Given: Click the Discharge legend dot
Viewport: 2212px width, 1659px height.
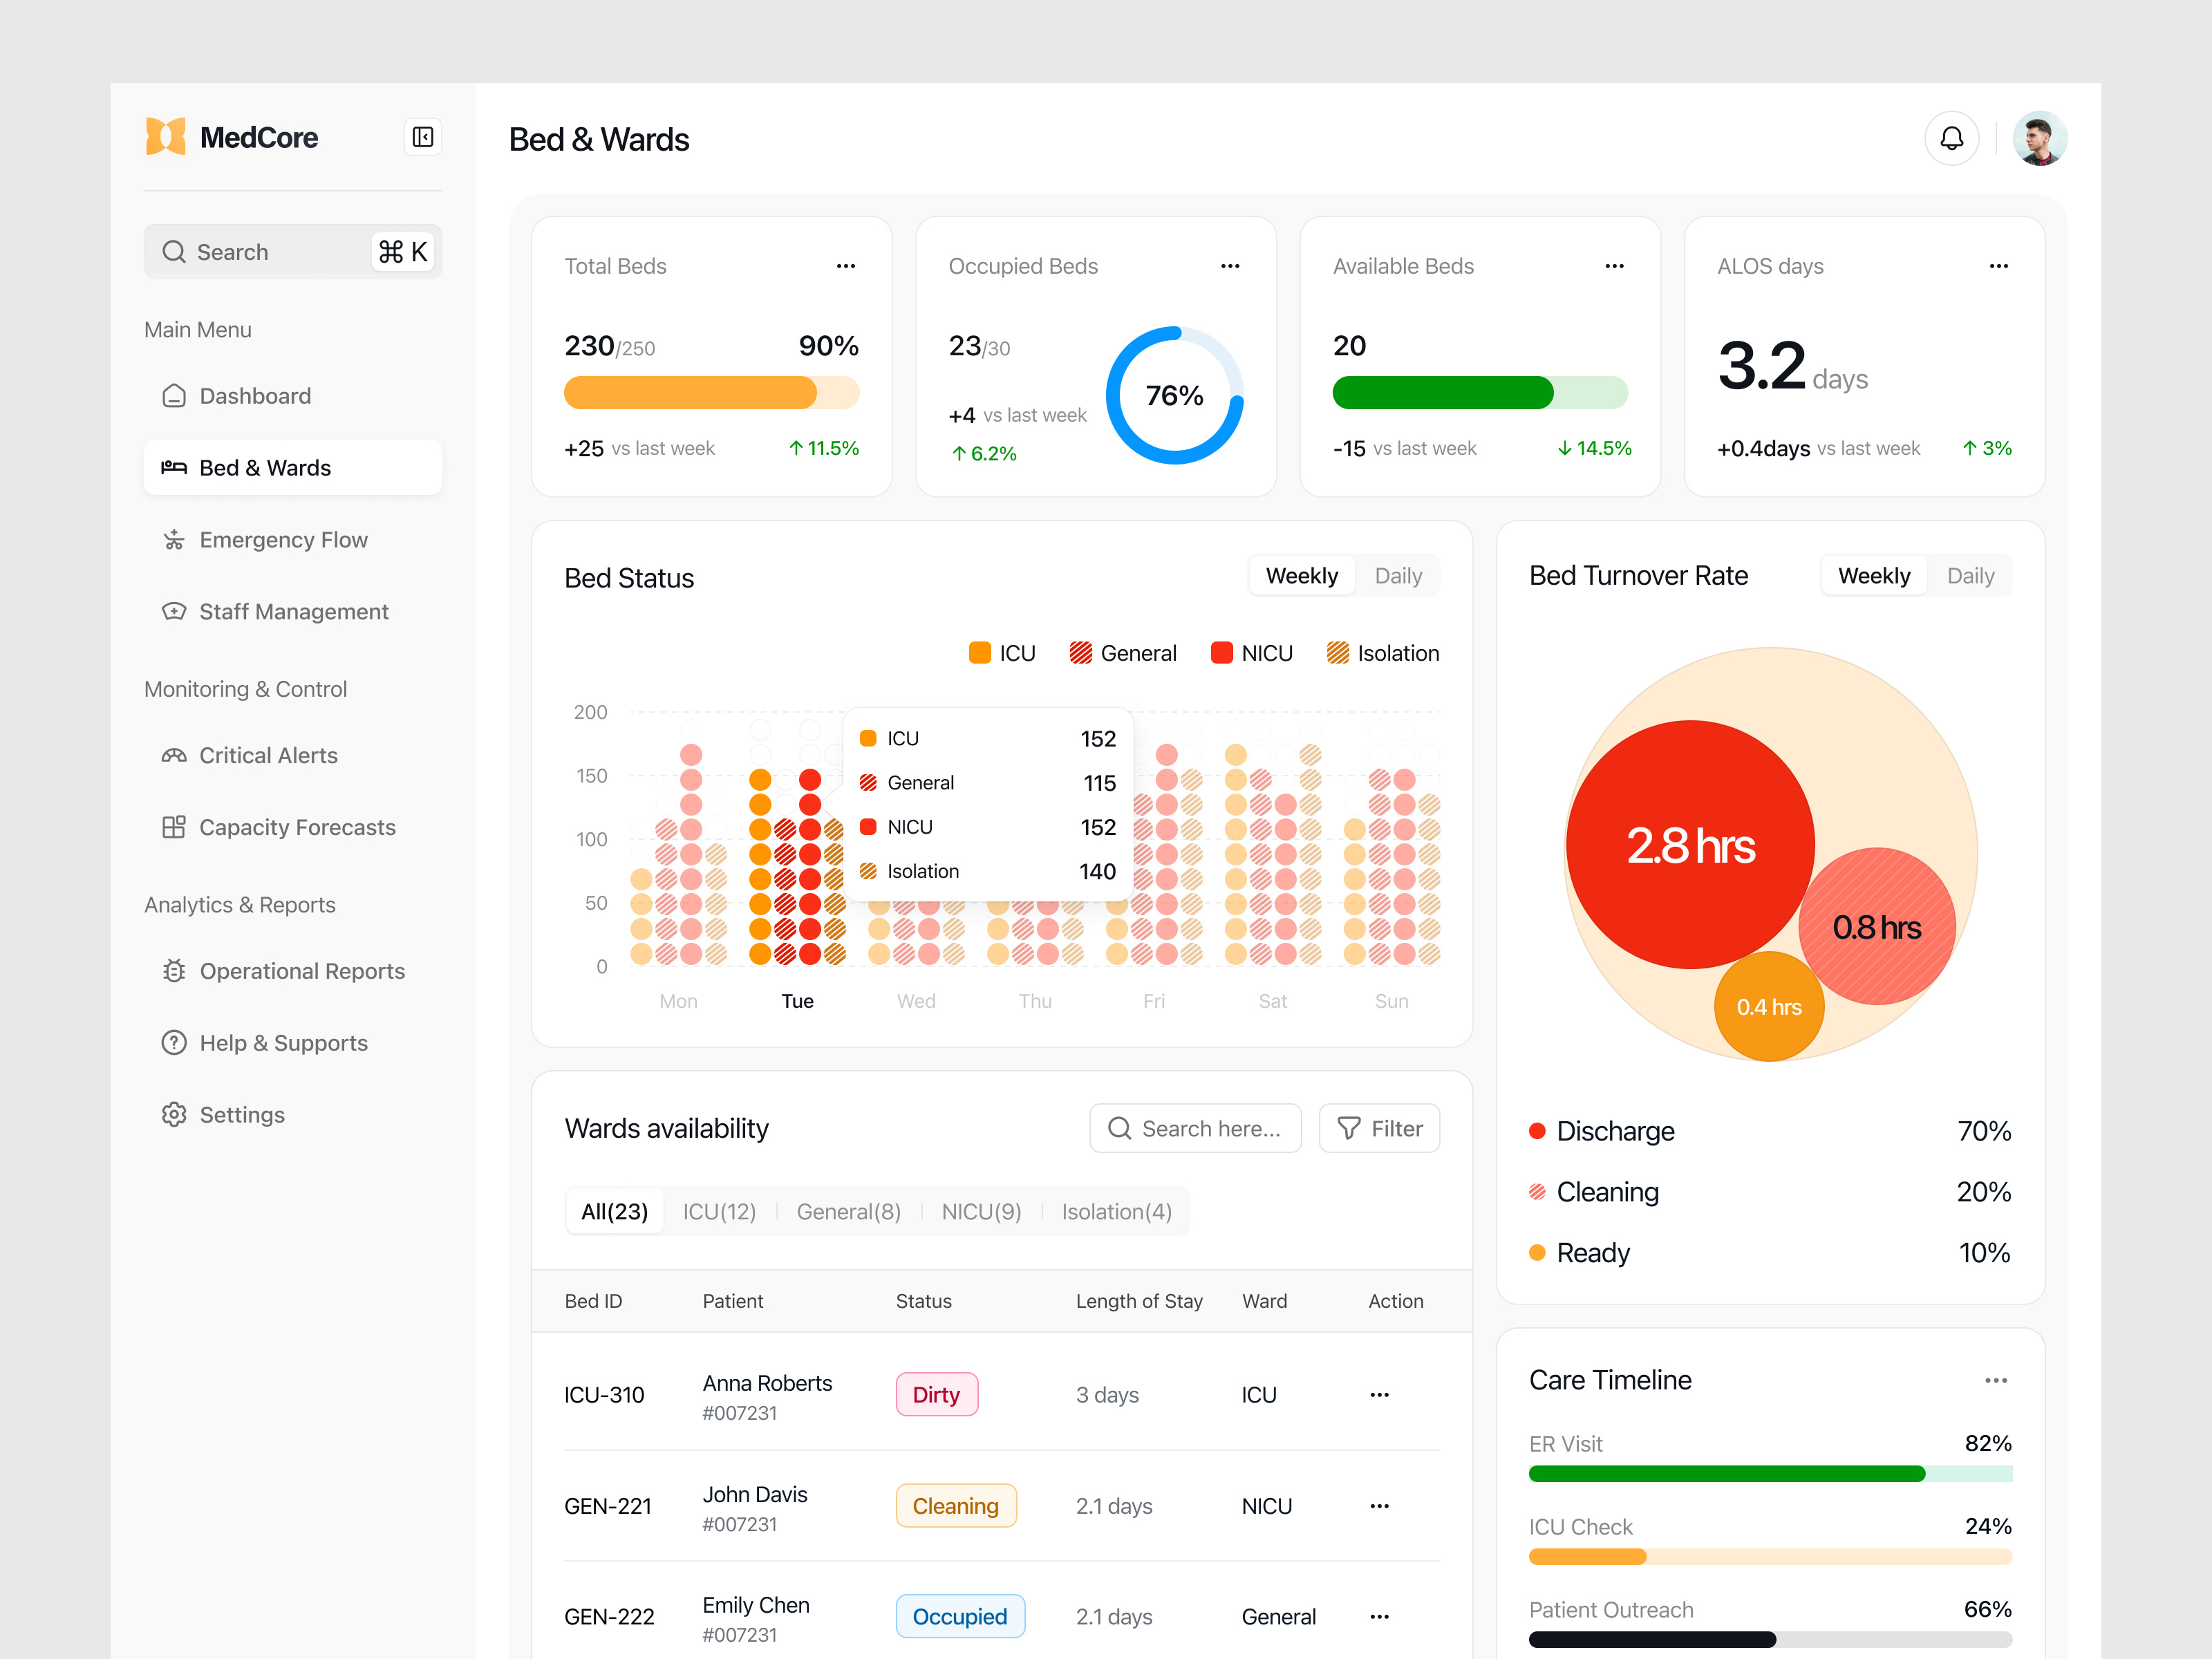Looking at the screenshot, I should click(1537, 1131).
